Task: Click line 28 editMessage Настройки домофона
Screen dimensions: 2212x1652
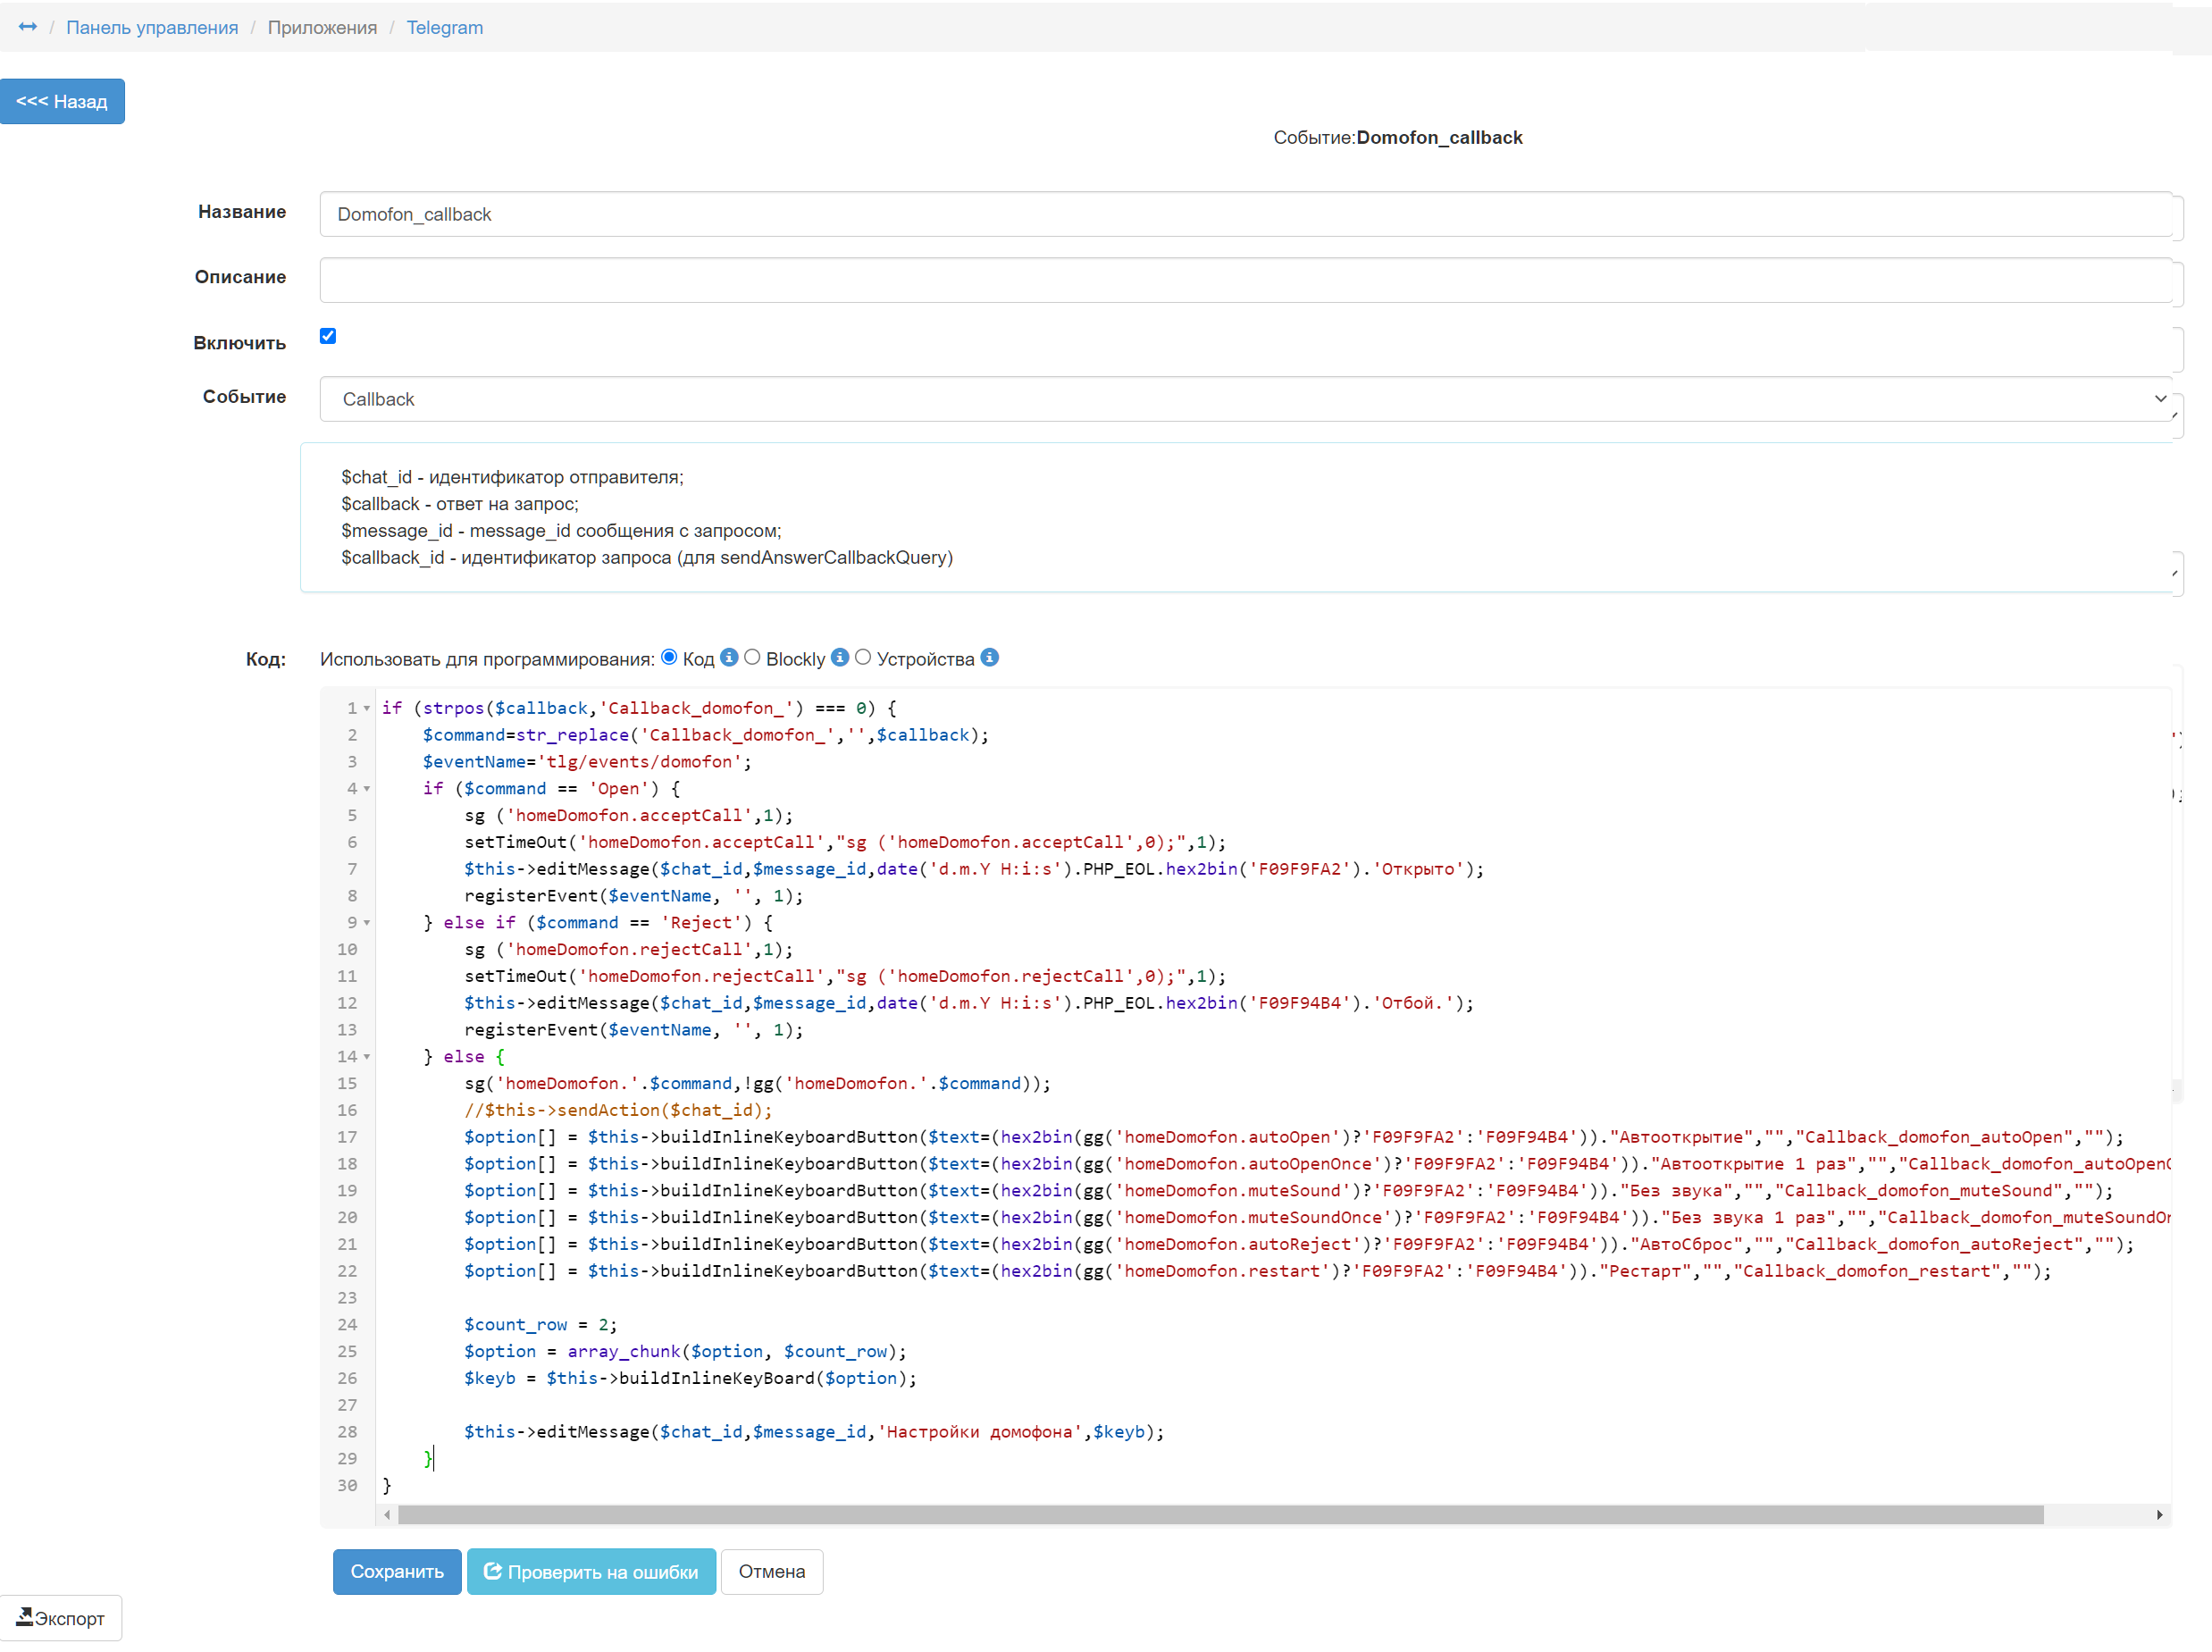Action: tap(814, 1432)
